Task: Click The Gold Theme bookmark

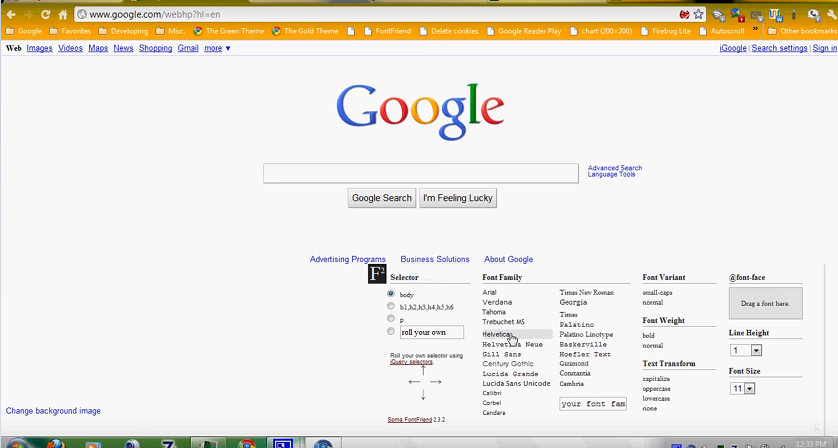Action: coord(305,31)
